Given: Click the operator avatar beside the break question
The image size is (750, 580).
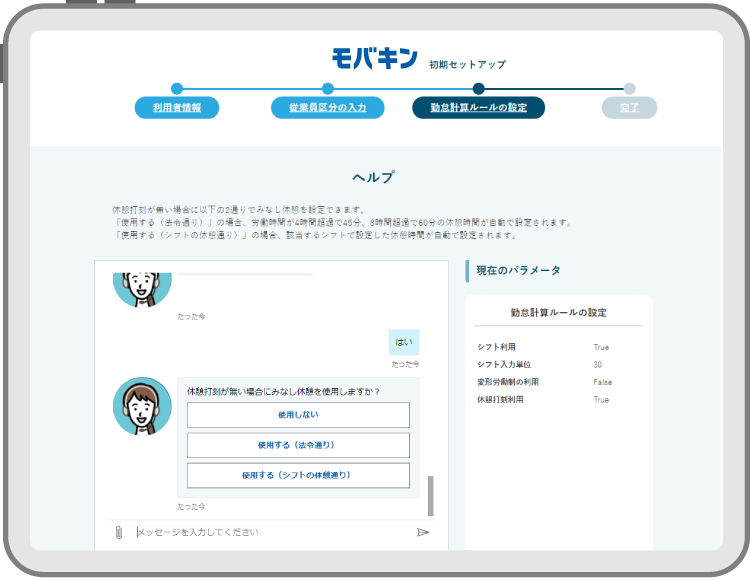Looking at the screenshot, I should click(142, 406).
